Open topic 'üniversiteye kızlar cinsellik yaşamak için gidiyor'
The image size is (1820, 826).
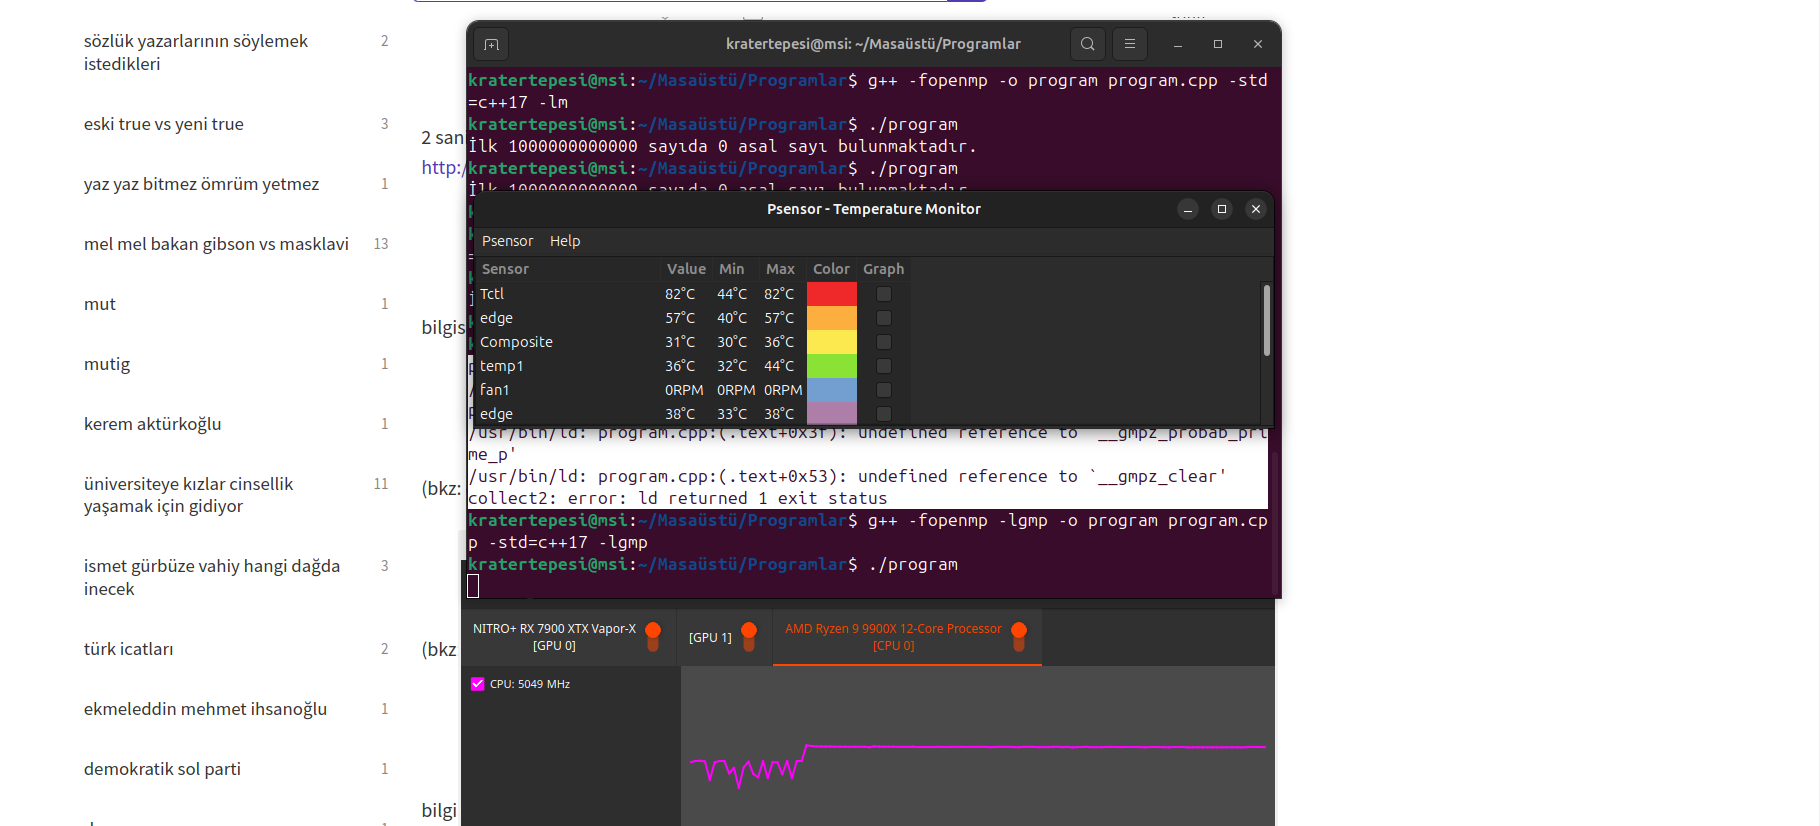point(188,495)
